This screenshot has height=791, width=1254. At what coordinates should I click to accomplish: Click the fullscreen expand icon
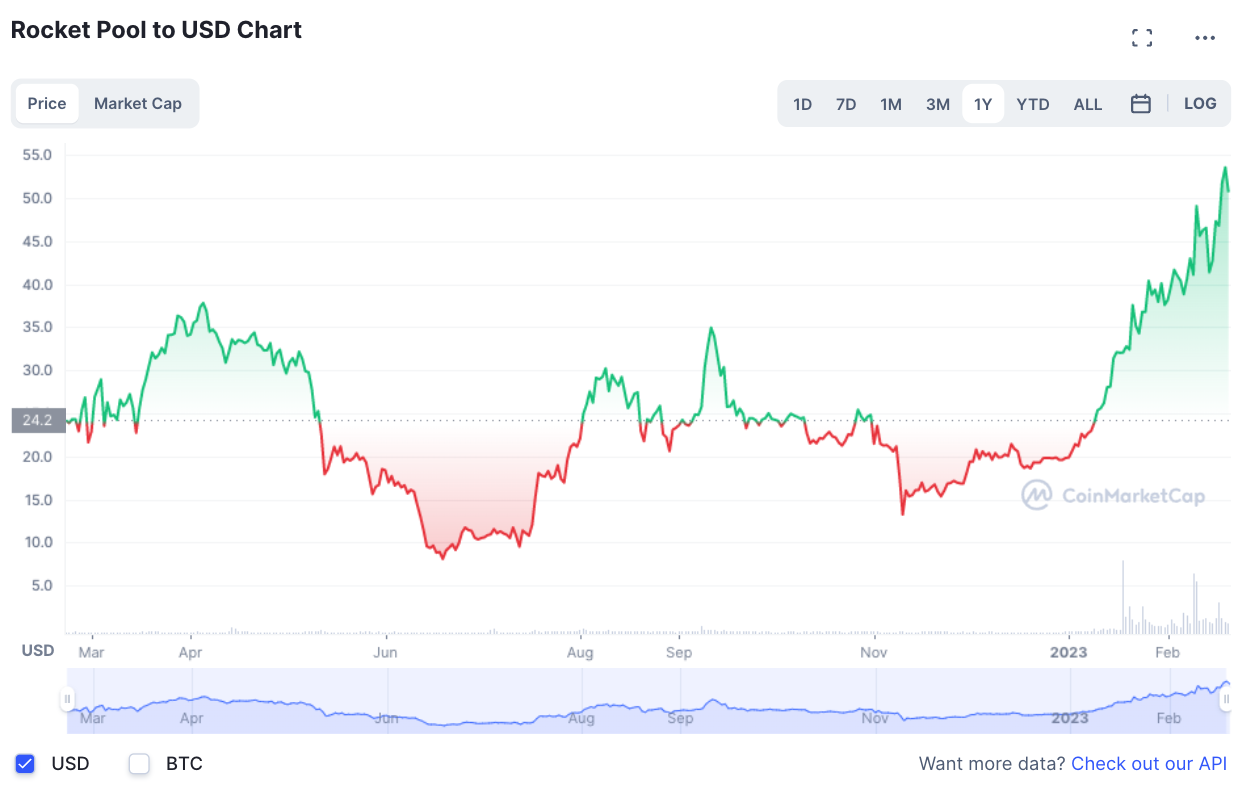[x=1141, y=37]
